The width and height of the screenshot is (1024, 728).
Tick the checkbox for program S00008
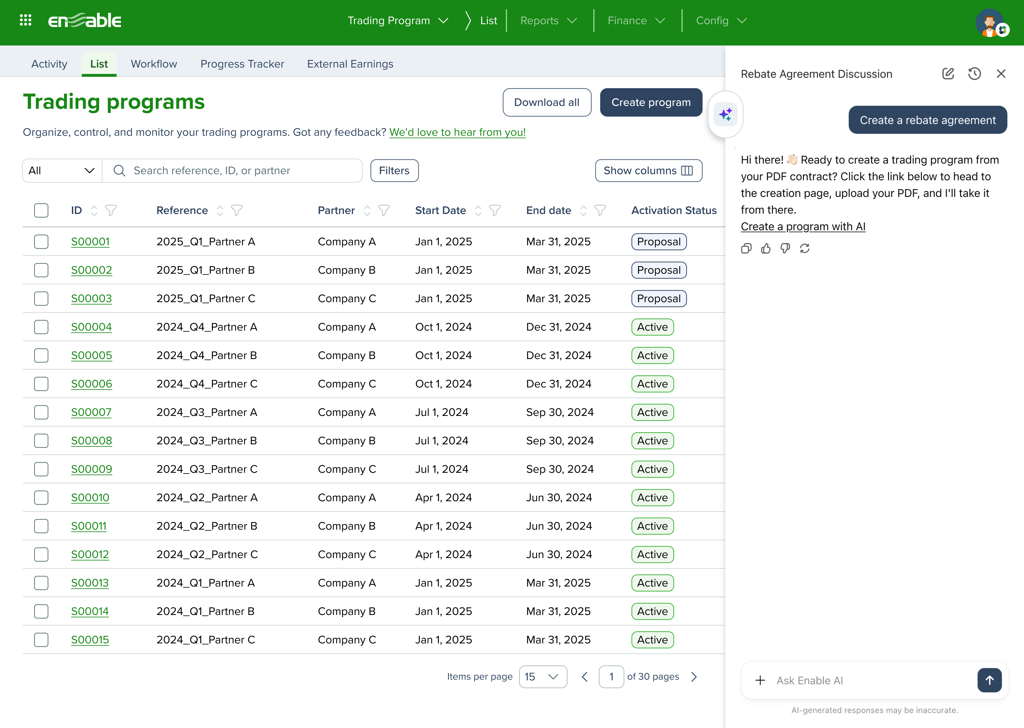[x=41, y=441]
